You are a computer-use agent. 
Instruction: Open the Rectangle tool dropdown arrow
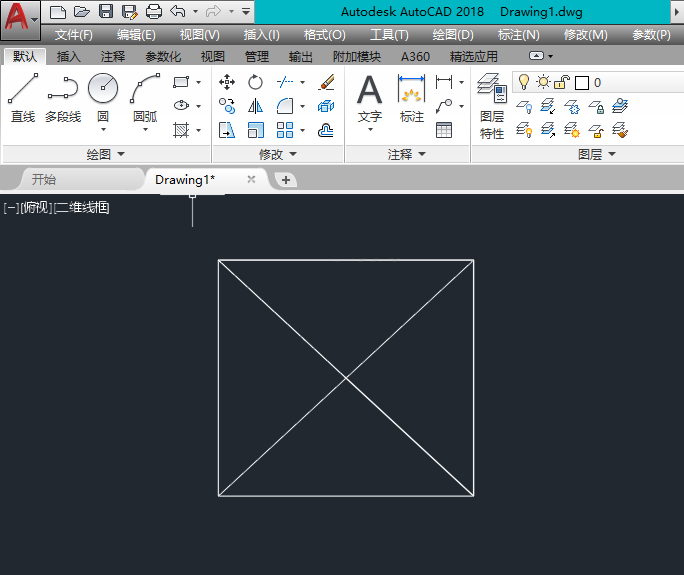coord(198,82)
